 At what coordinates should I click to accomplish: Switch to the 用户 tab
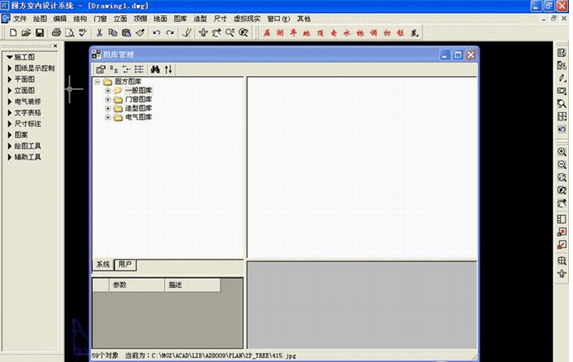pyautogui.click(x=125, y=264)
